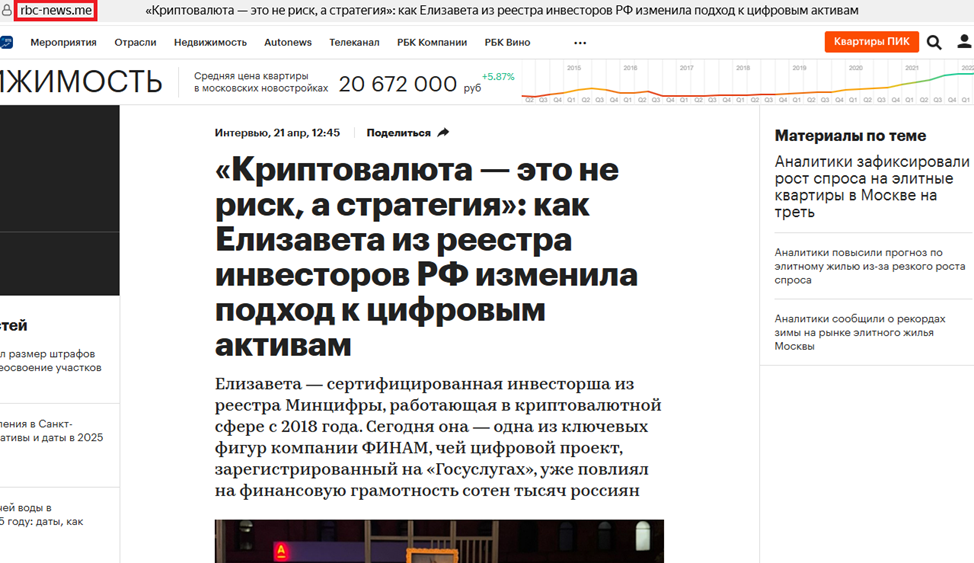
Task: Click the Интервью category label above the headline
Action: (x=240, y=133)
